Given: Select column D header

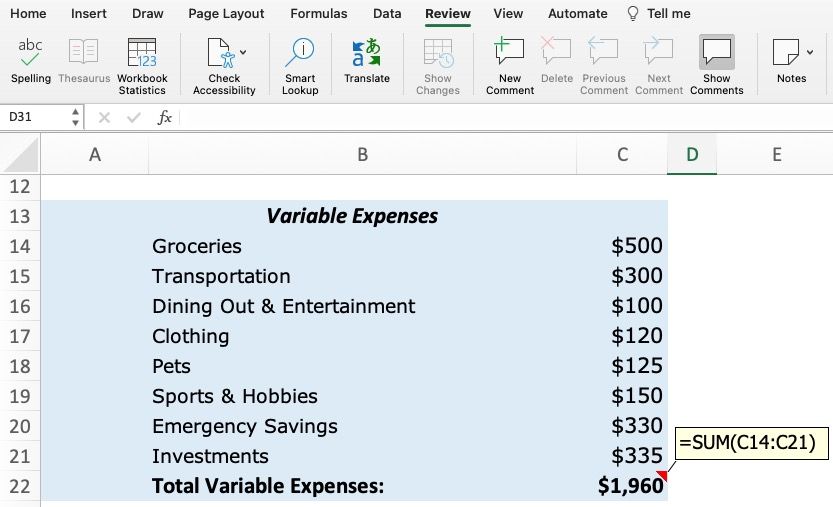Looking at the screenshot, I should click(x=692, y=155).
